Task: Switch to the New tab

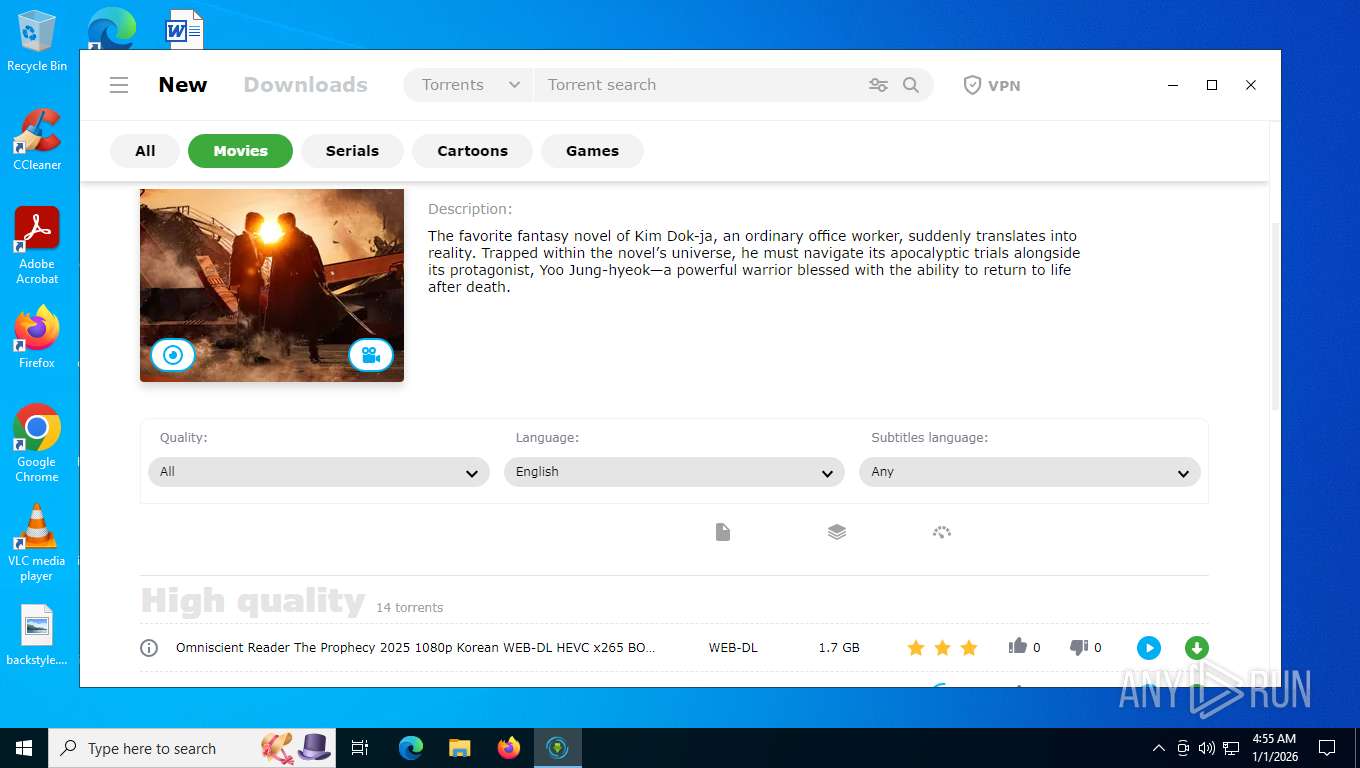Action: tap(183, 85)
